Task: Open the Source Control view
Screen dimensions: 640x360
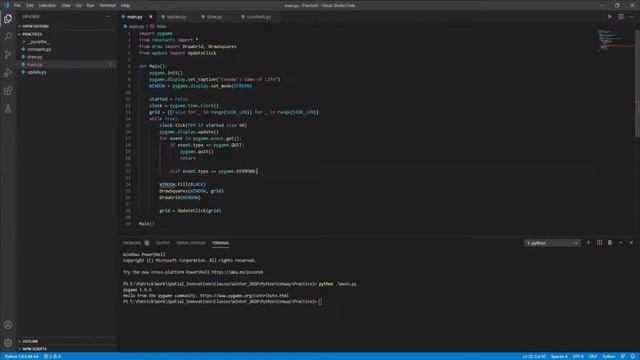Action: pos(8,54)
